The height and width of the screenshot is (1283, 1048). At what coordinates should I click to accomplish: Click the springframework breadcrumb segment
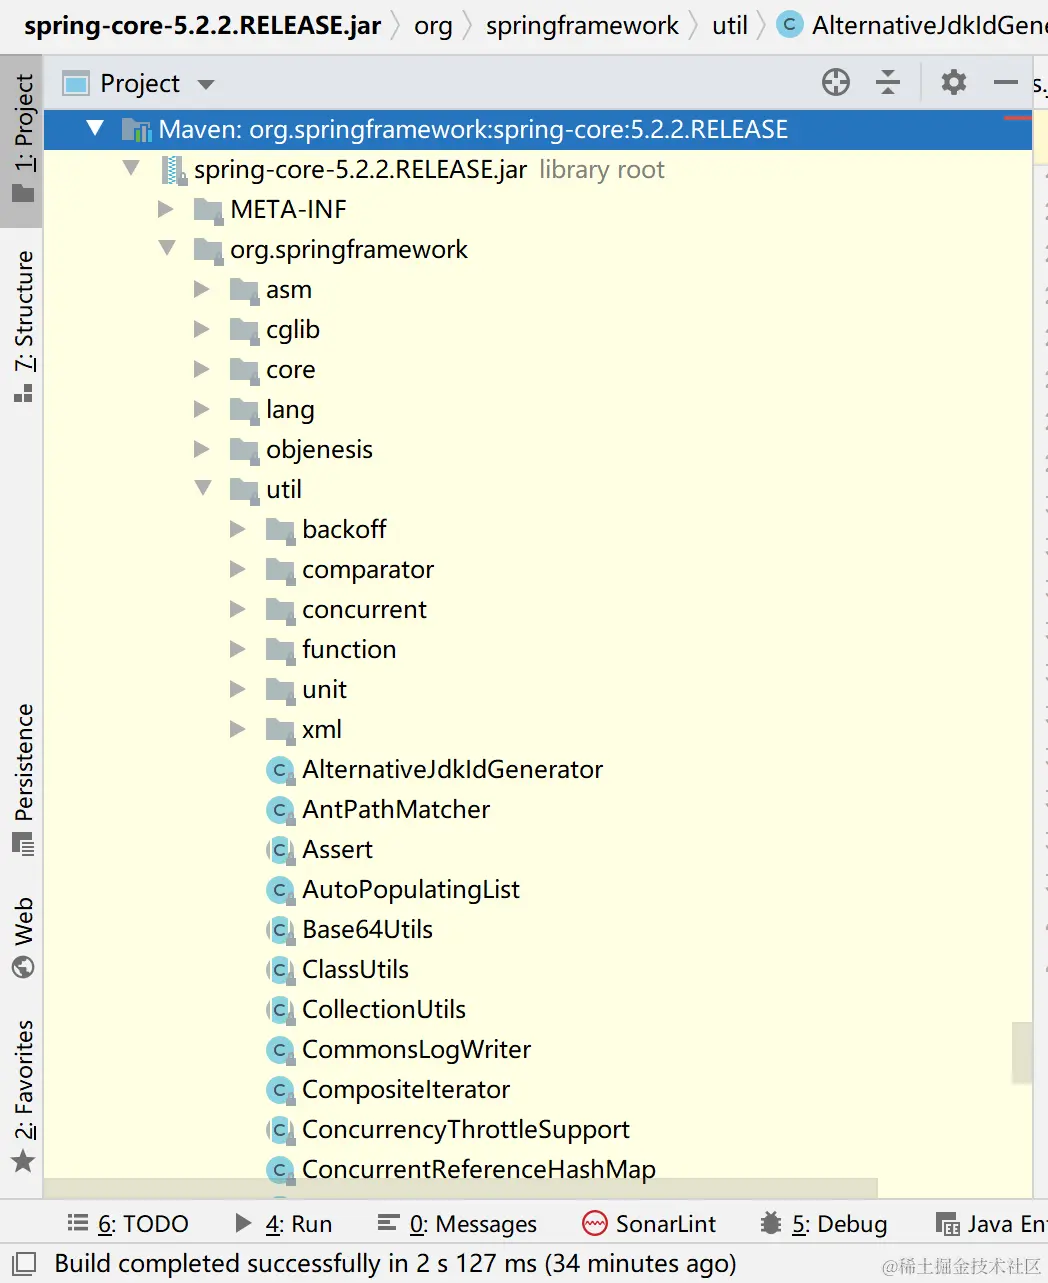click(x=582, y=25)
